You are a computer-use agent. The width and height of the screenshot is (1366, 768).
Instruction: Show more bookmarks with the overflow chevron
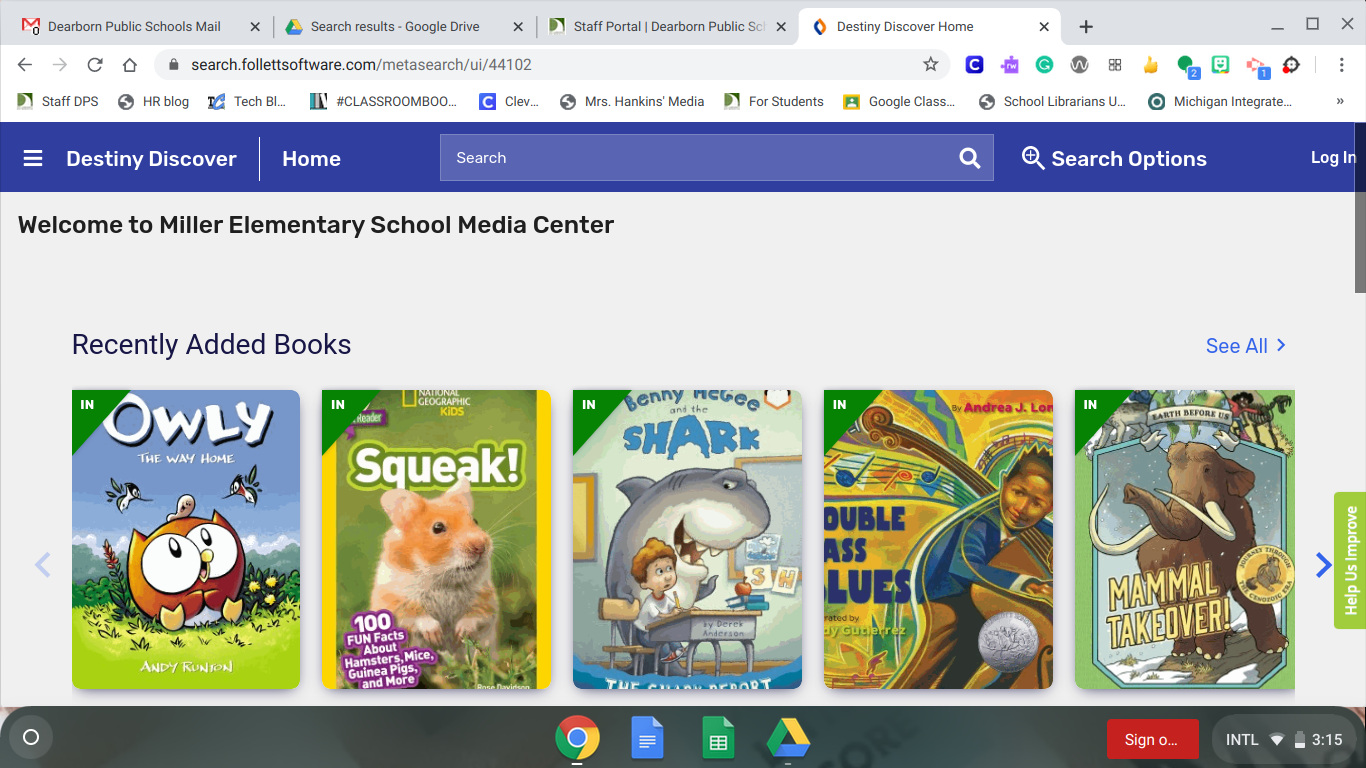coord(1340,101)
